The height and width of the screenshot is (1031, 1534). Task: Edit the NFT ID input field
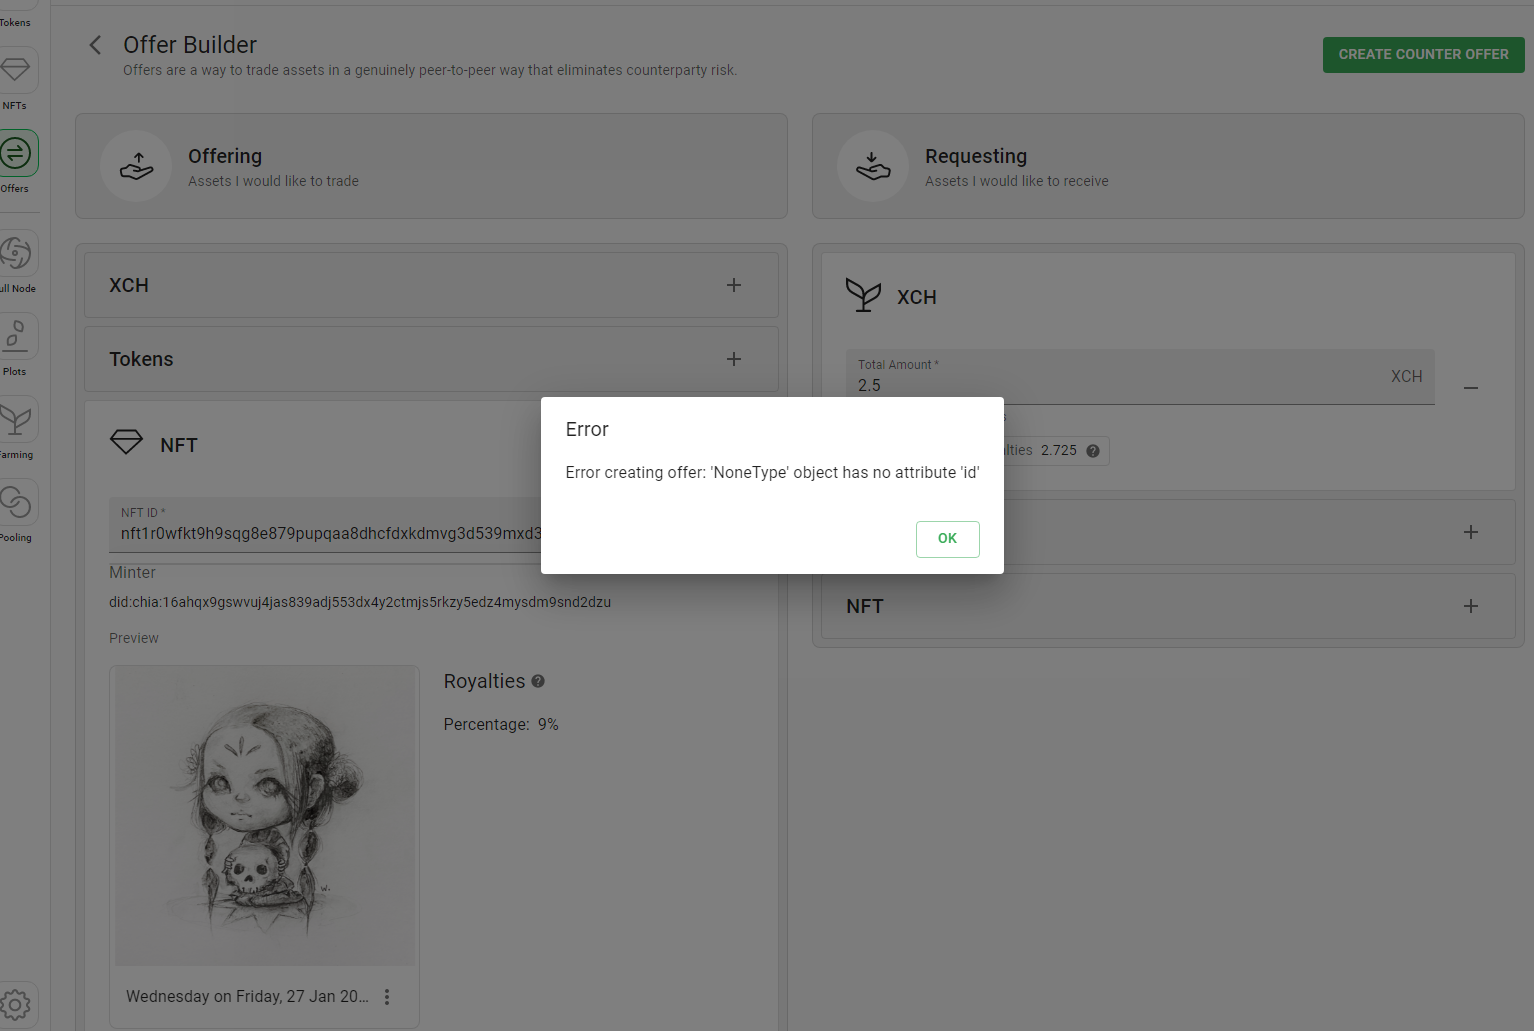tap(330, 533)
